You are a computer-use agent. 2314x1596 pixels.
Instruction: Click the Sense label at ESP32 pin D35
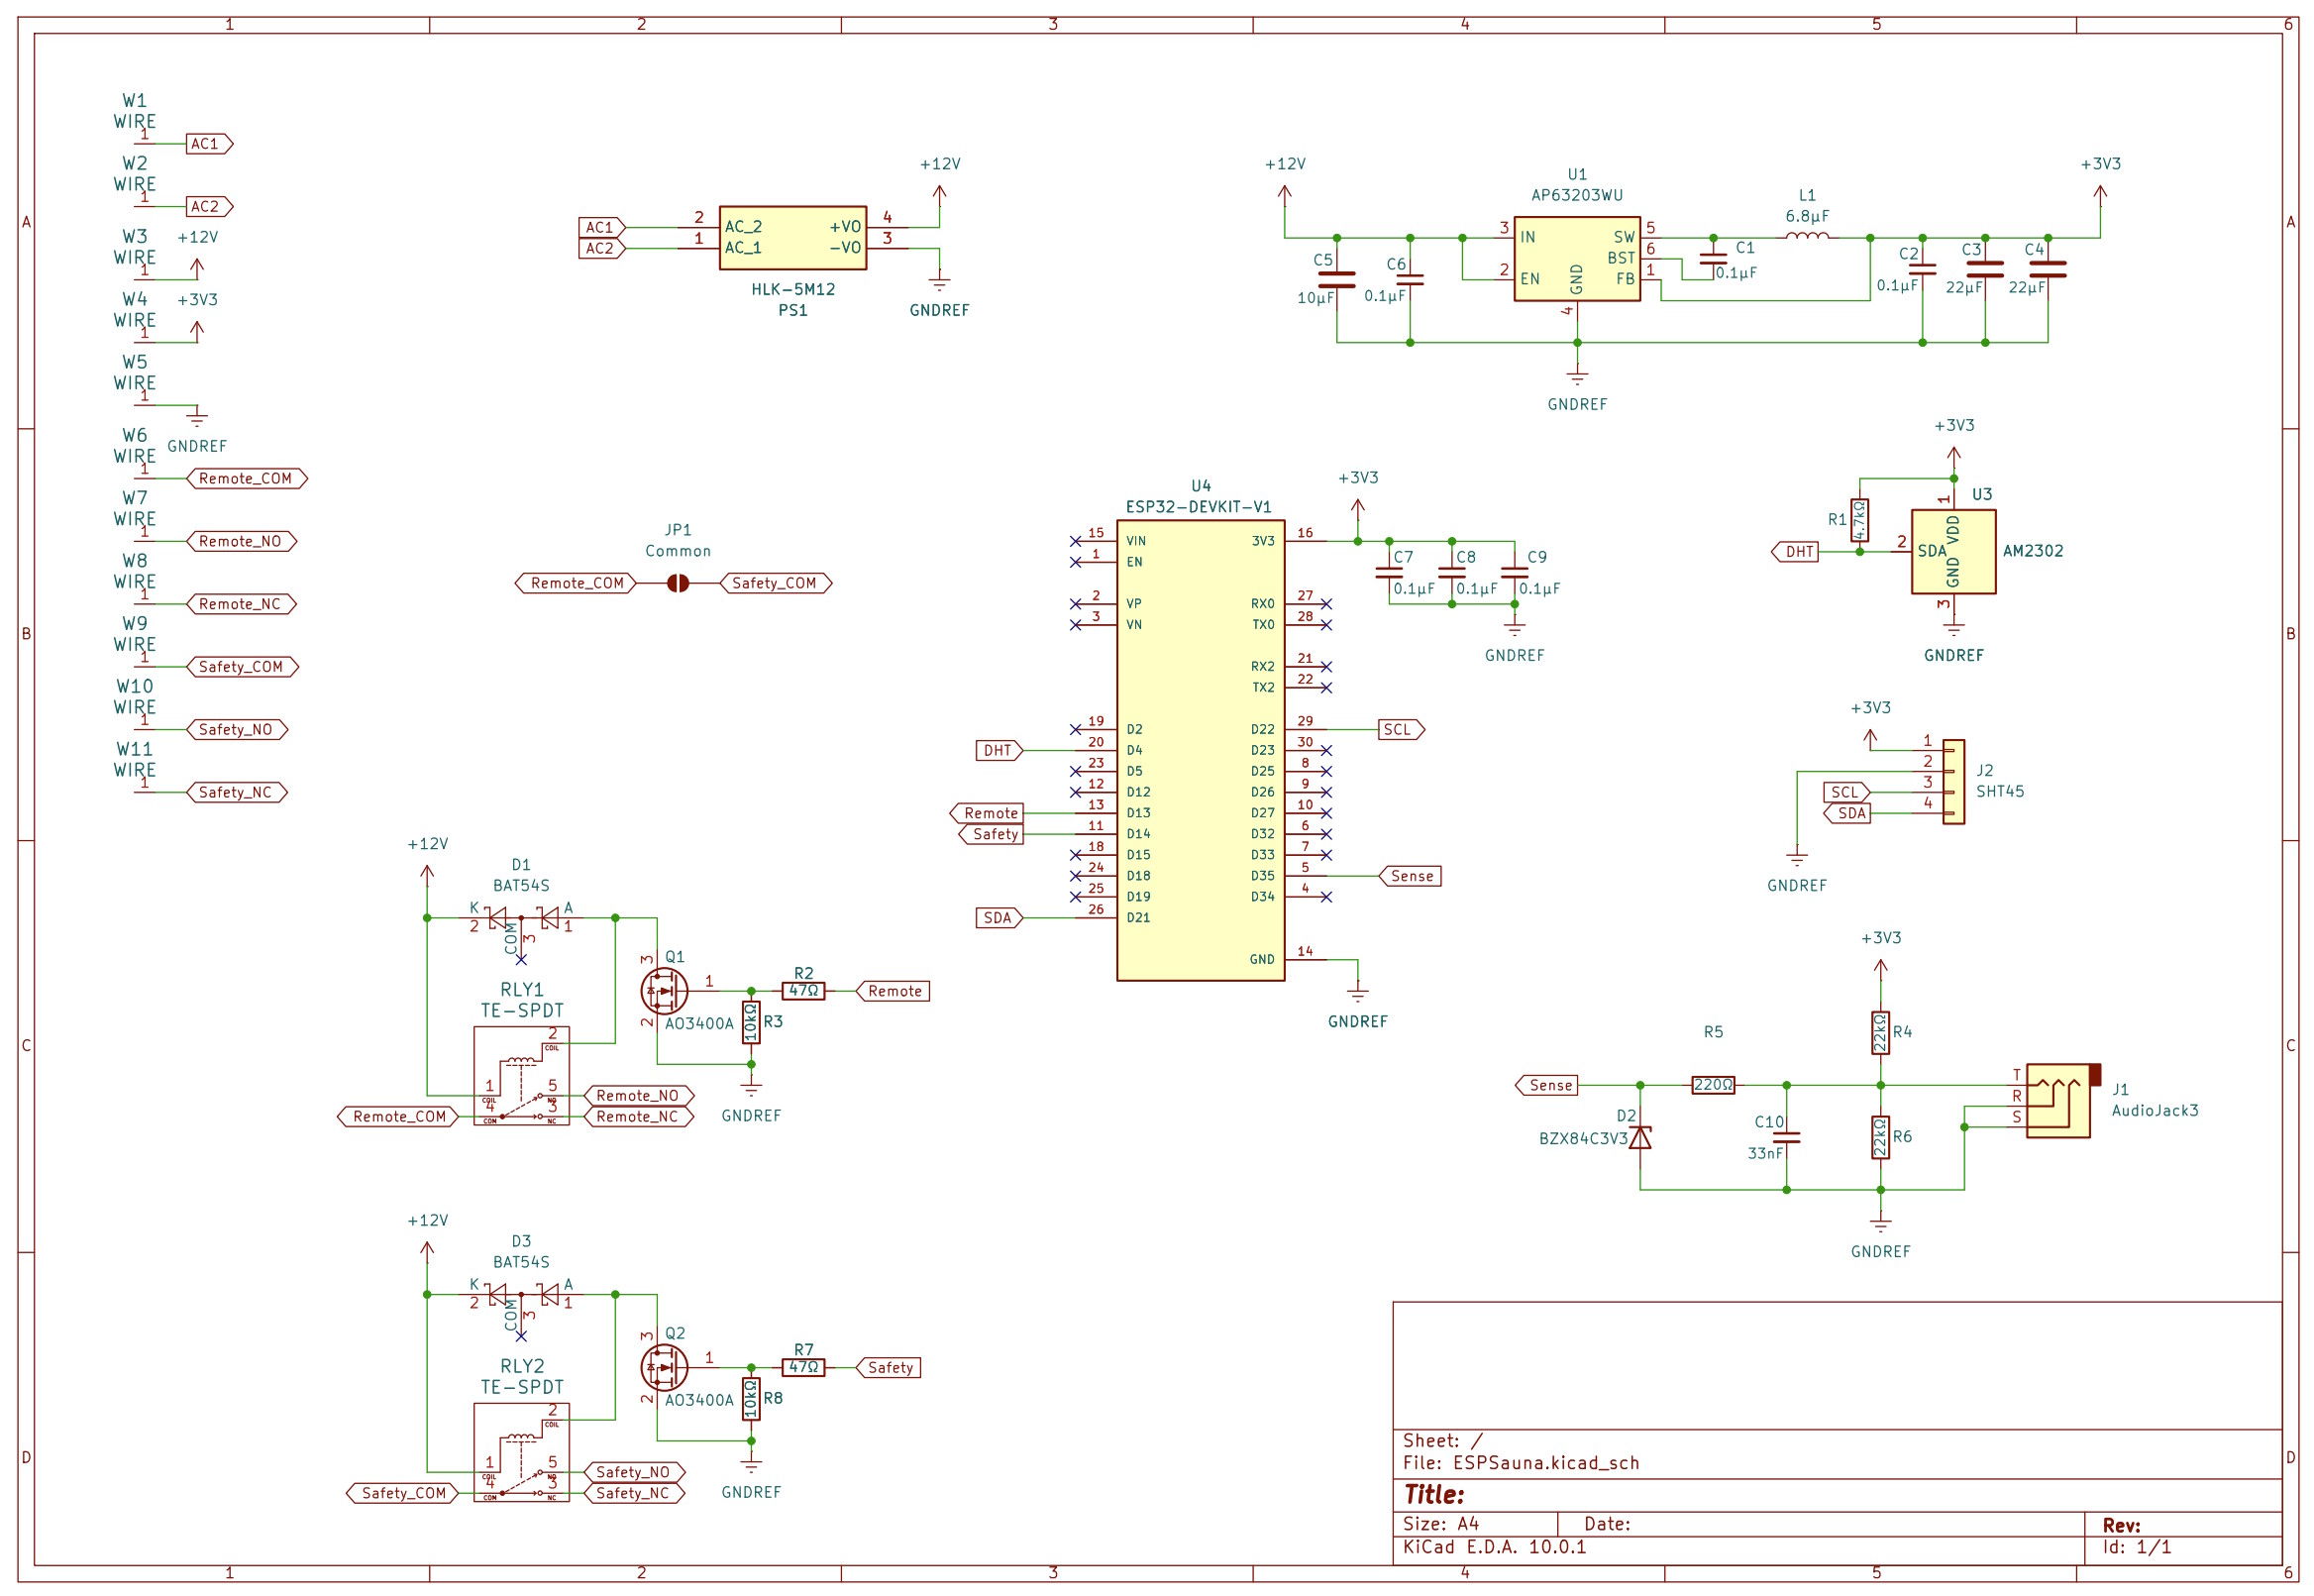tap(1410, 876)
